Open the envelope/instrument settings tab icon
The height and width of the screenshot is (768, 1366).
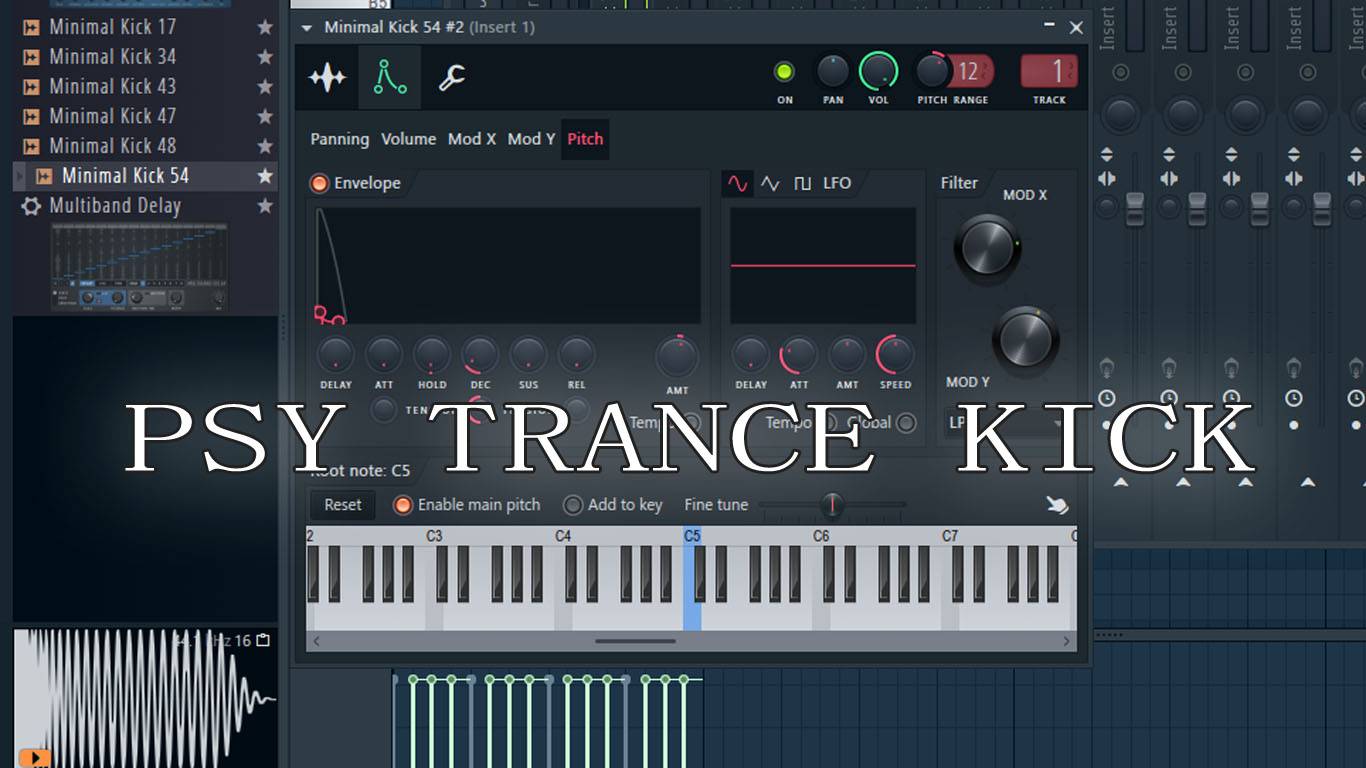click(x=390, y=77)
